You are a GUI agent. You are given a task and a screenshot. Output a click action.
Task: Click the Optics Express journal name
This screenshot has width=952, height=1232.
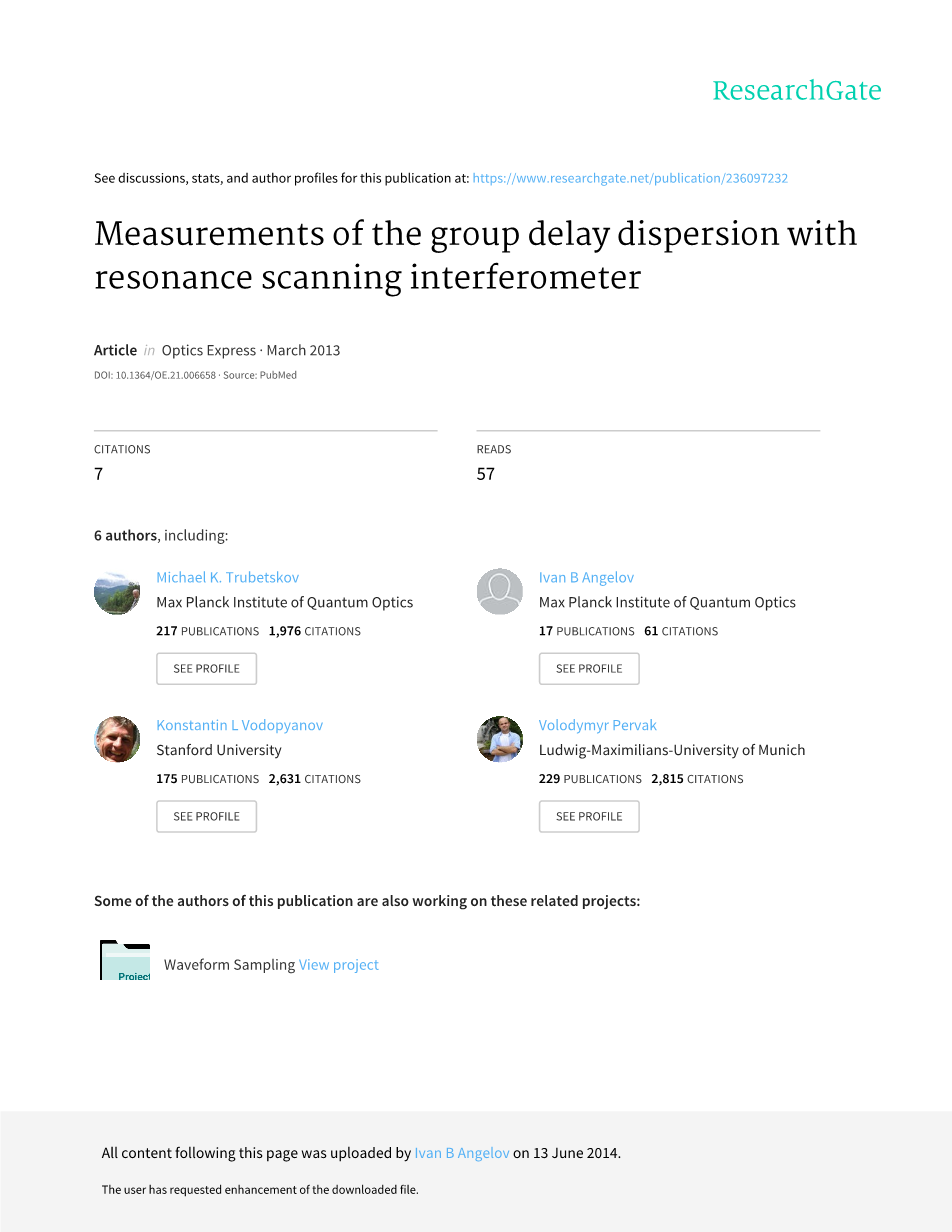[208, 350]
